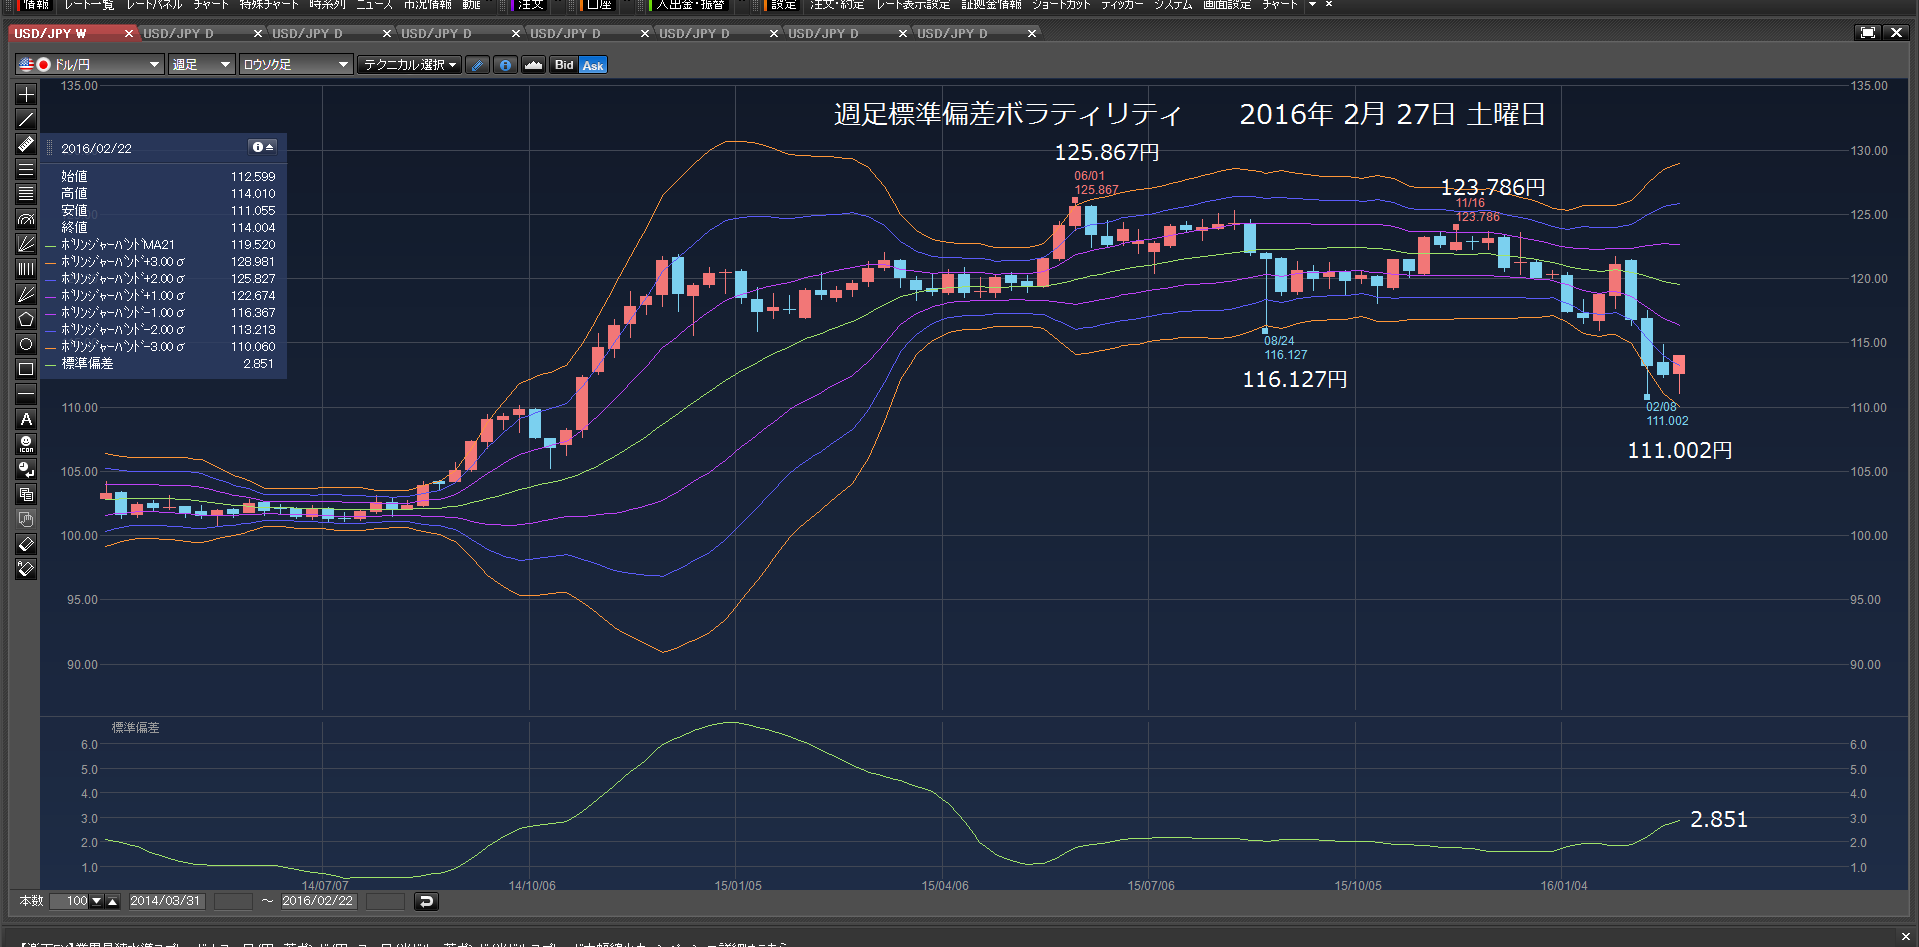Increase the 本数 bar count with up arrow
Viewport: 1919px width, 947px height.
112,902
